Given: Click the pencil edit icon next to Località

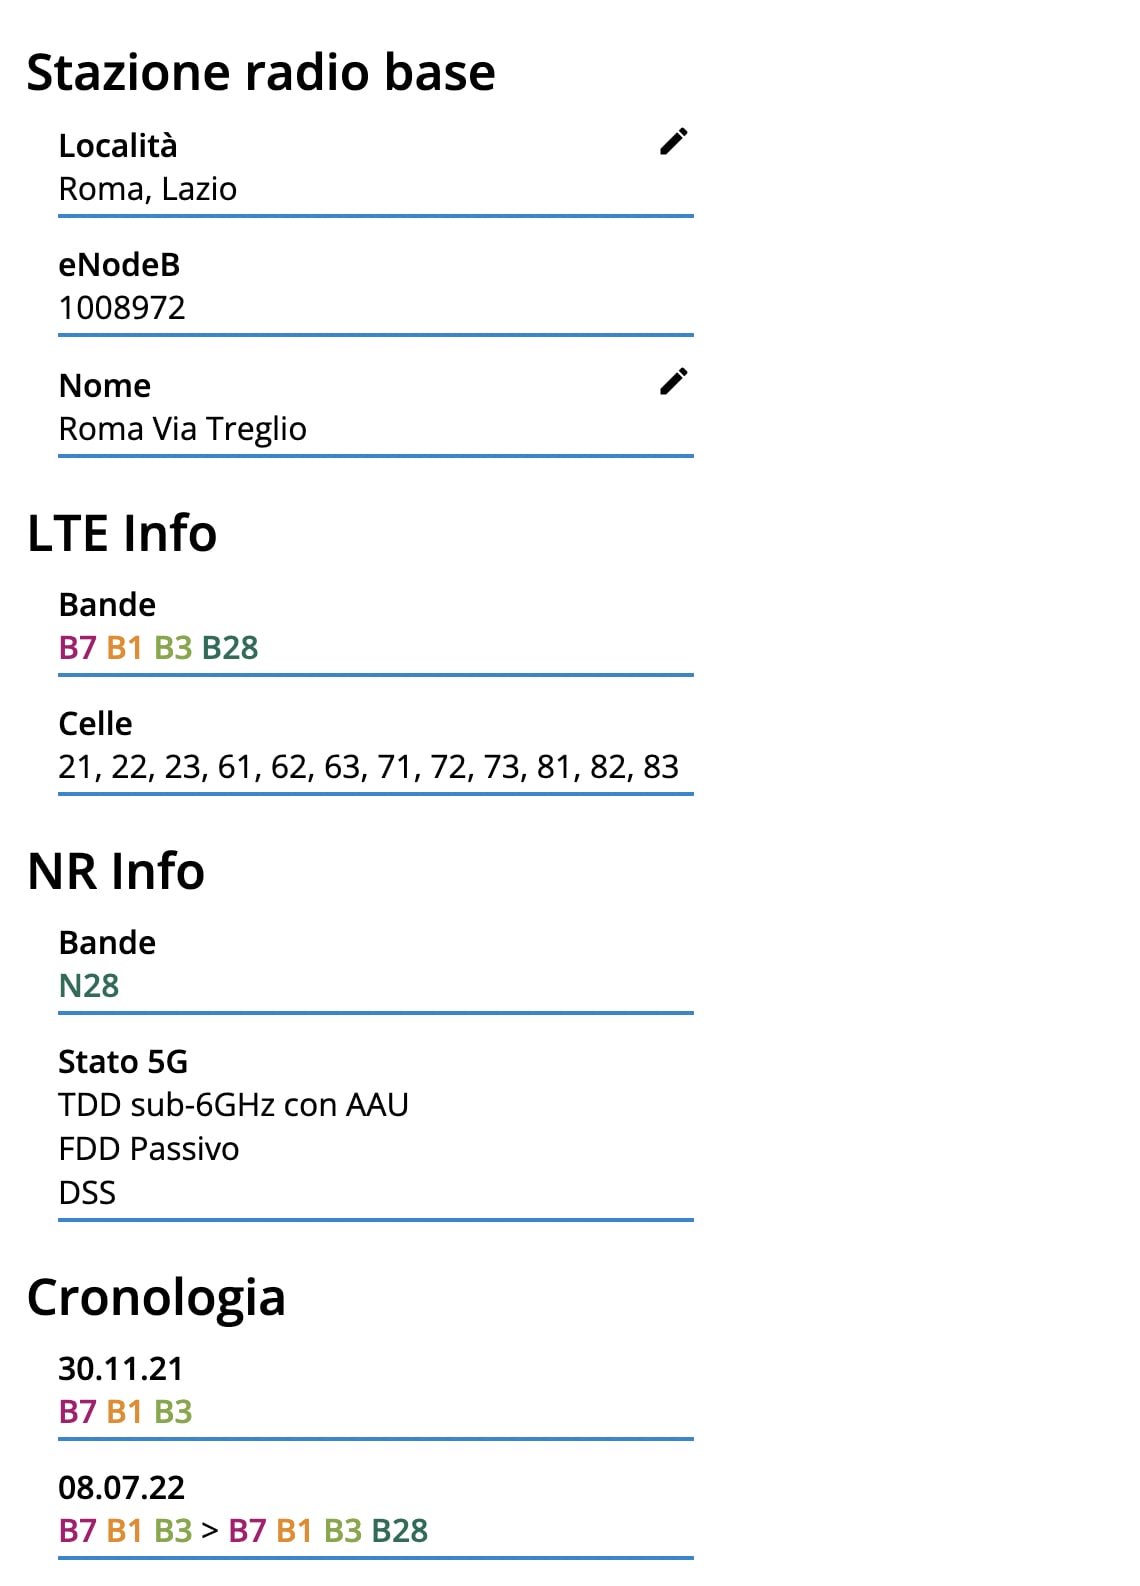Looking at the screenshot, I should (674, 142).
